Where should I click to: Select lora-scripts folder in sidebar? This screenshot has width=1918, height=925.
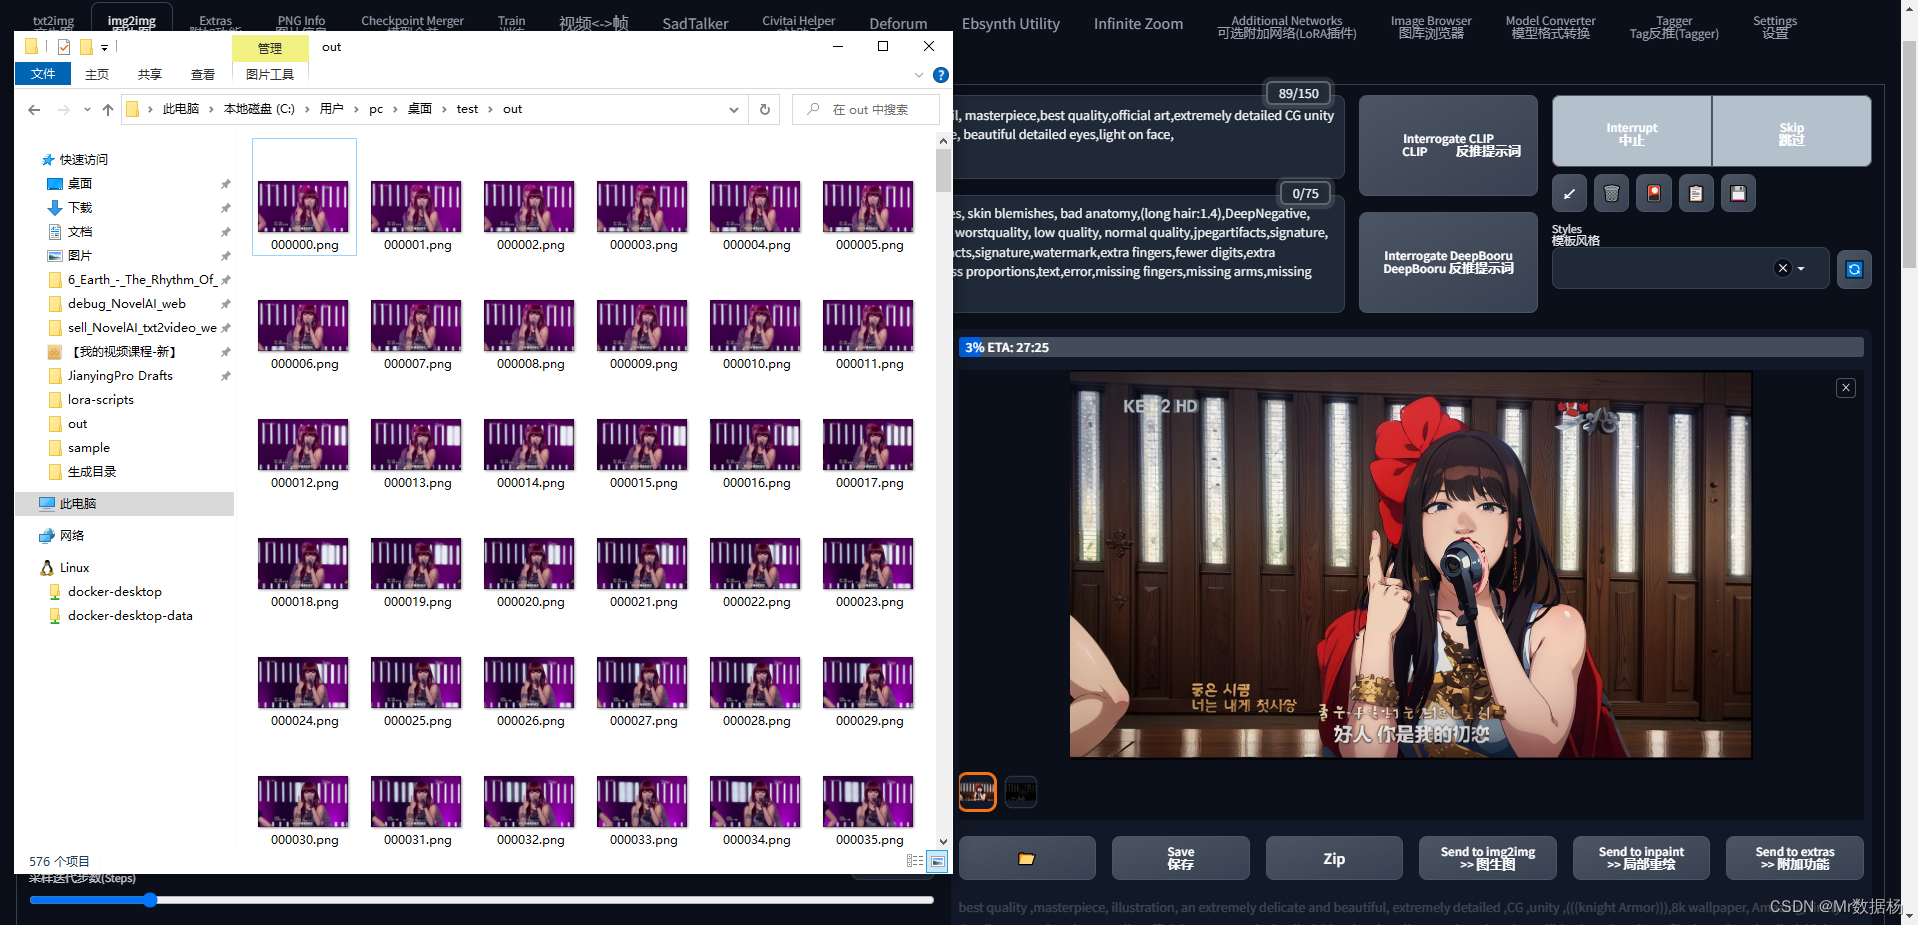pyautogui.click(x=101, y=400)
